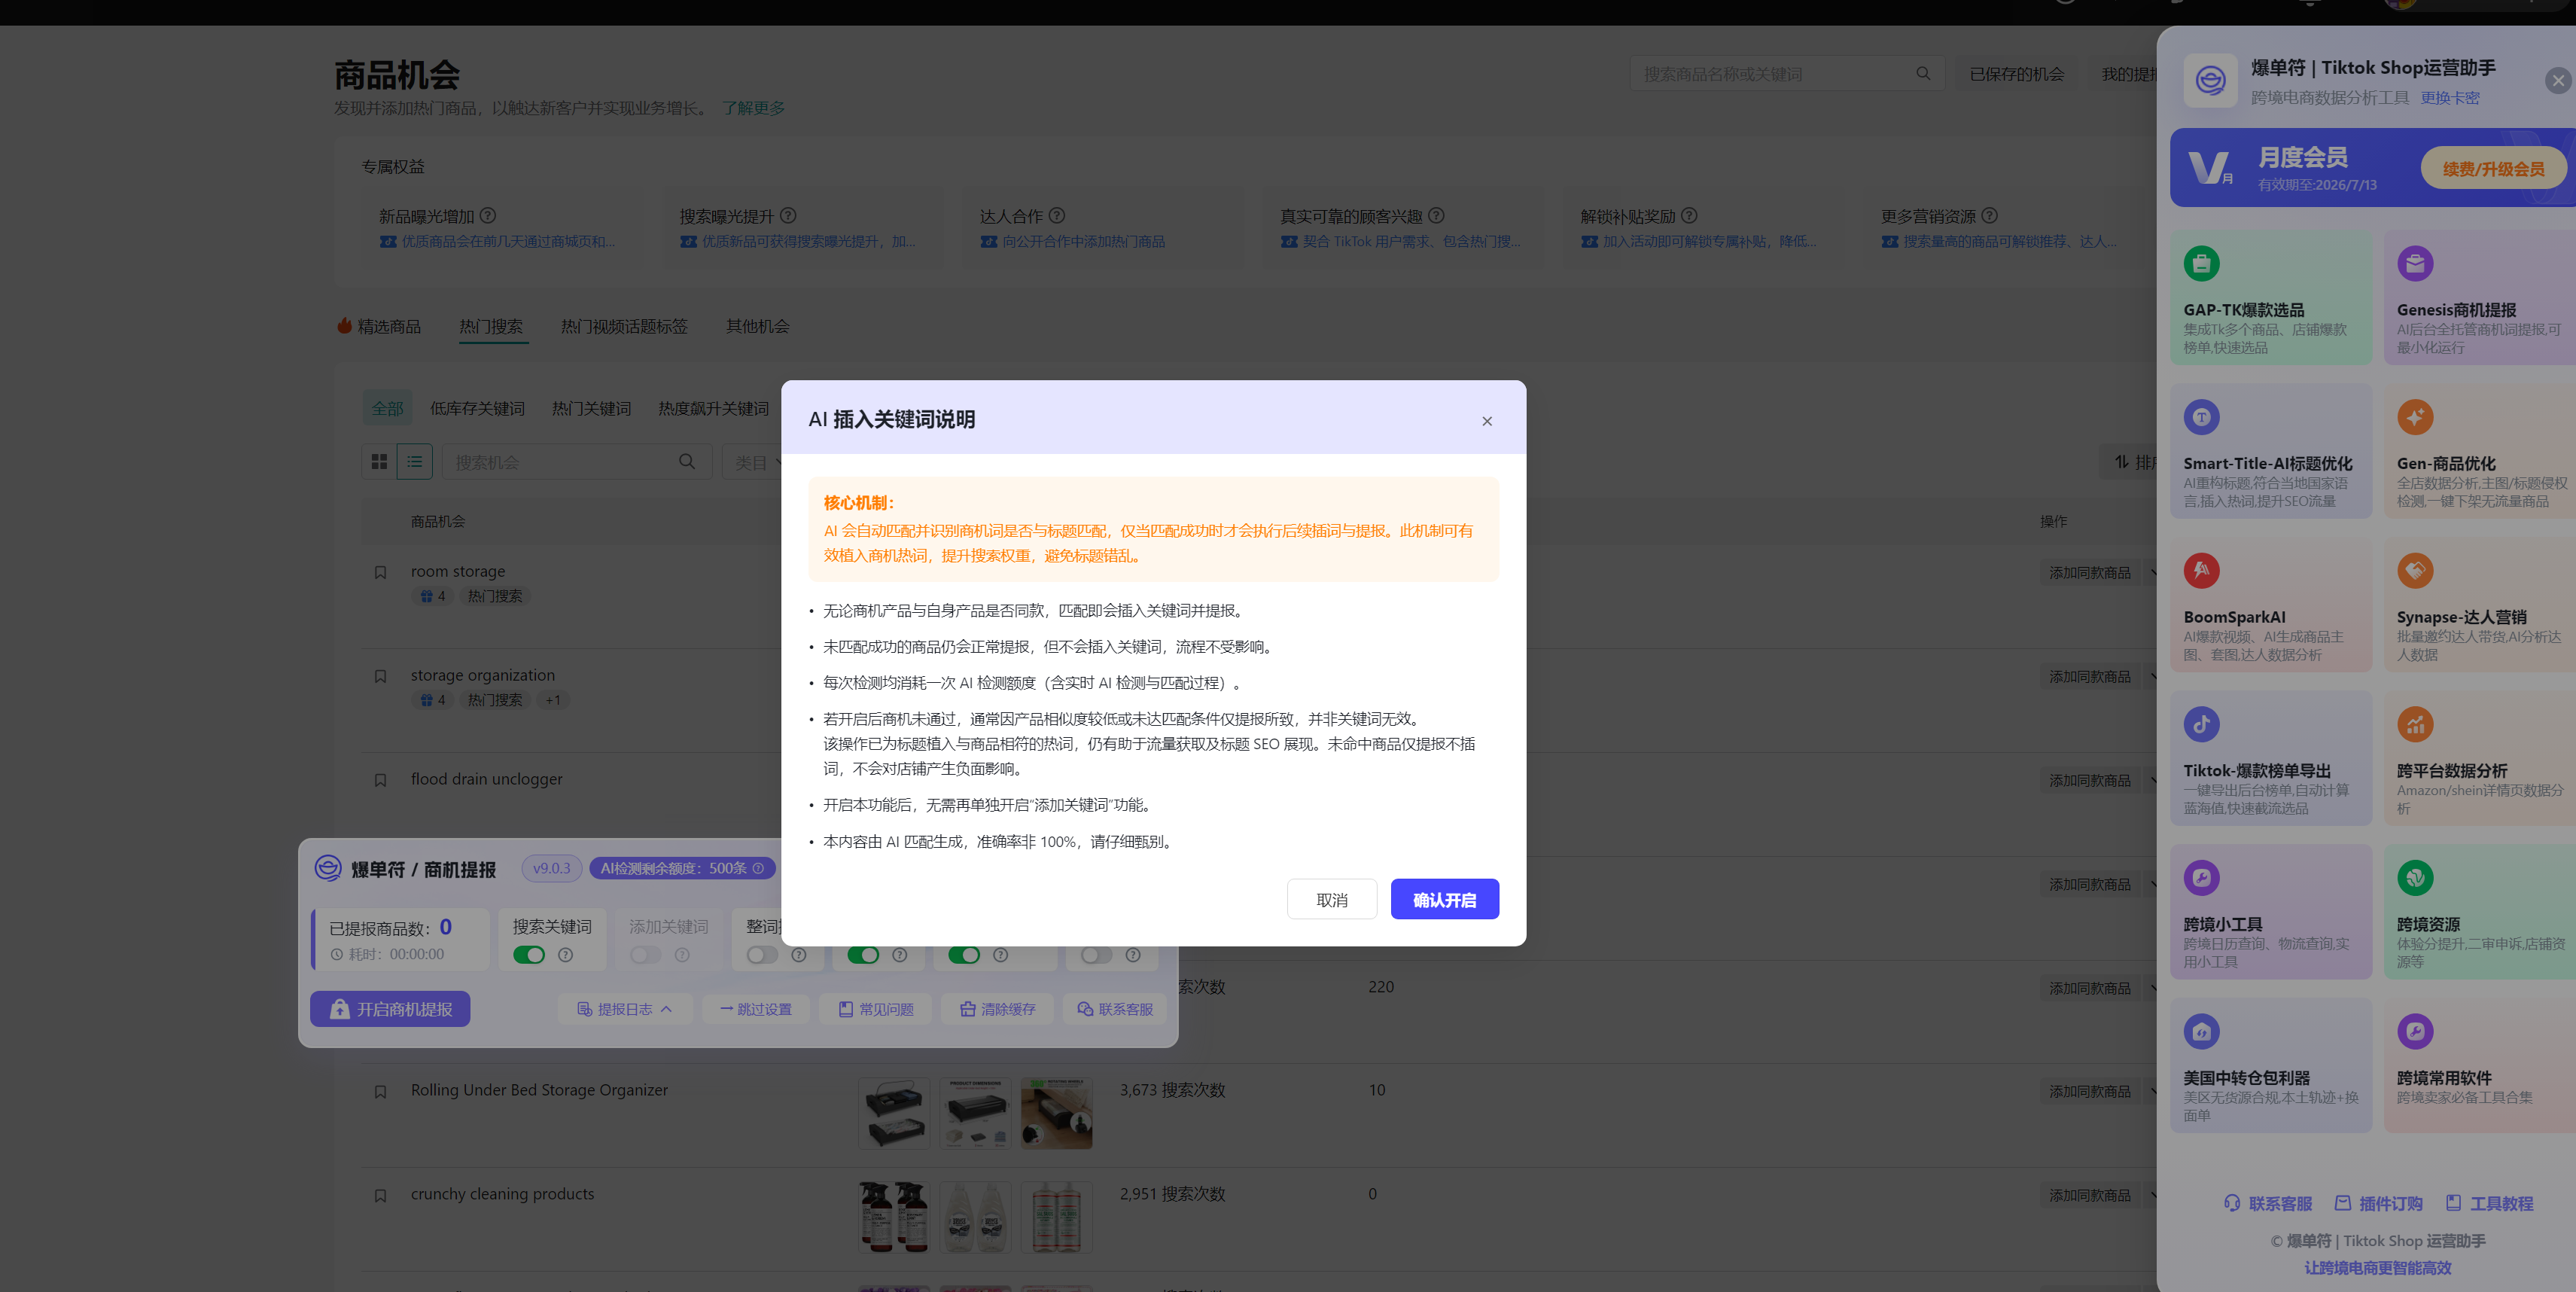This screenshot has height=1292, width=2576.
Task: Filter by 低库存关键词
Action: [x=477, y=408]
